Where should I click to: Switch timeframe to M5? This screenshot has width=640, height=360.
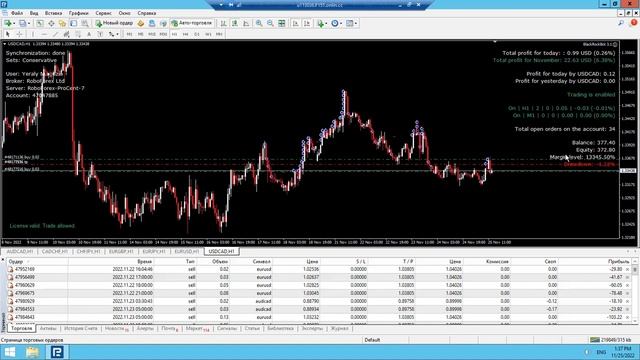pyautogui.click(x=140, y=34)
